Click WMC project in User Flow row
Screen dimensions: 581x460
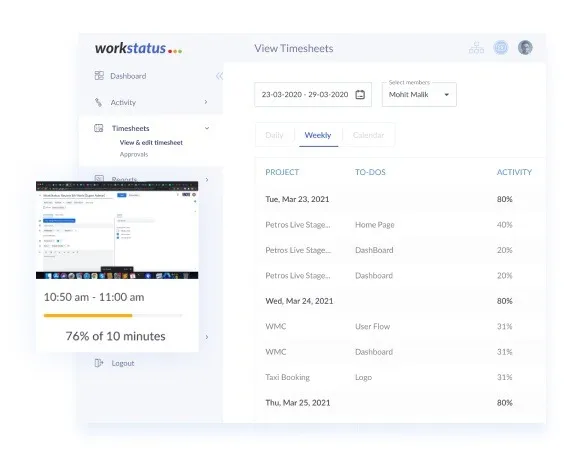[276, 327]
